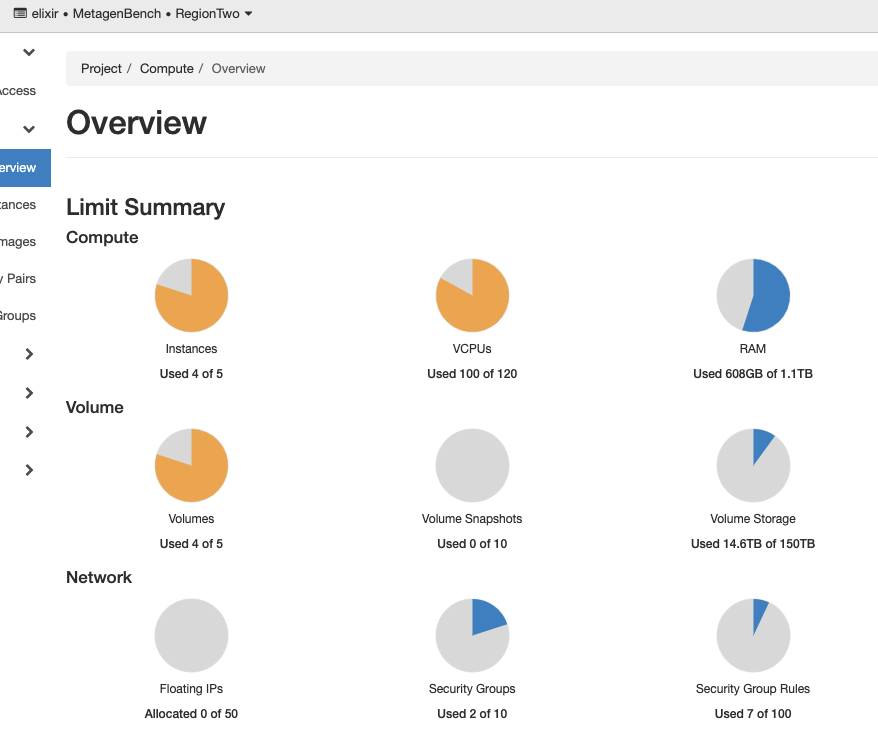878x749 pixels.
Task: Select the Overview sidebar item
Action: 25,167
